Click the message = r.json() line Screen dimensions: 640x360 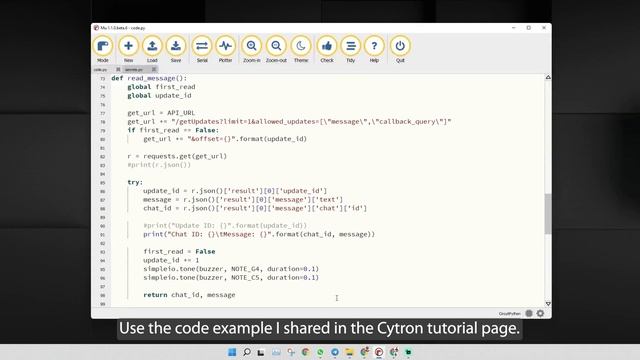coord(243,200)
